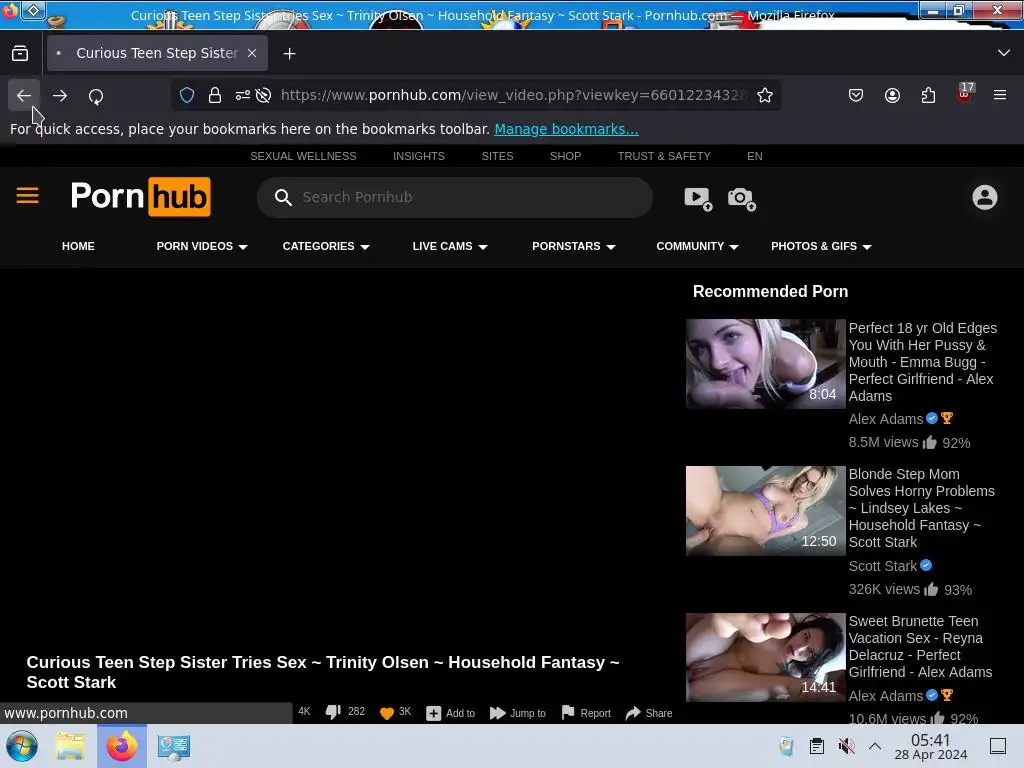
Task: Click the Add to button
Action: point(451,713)
